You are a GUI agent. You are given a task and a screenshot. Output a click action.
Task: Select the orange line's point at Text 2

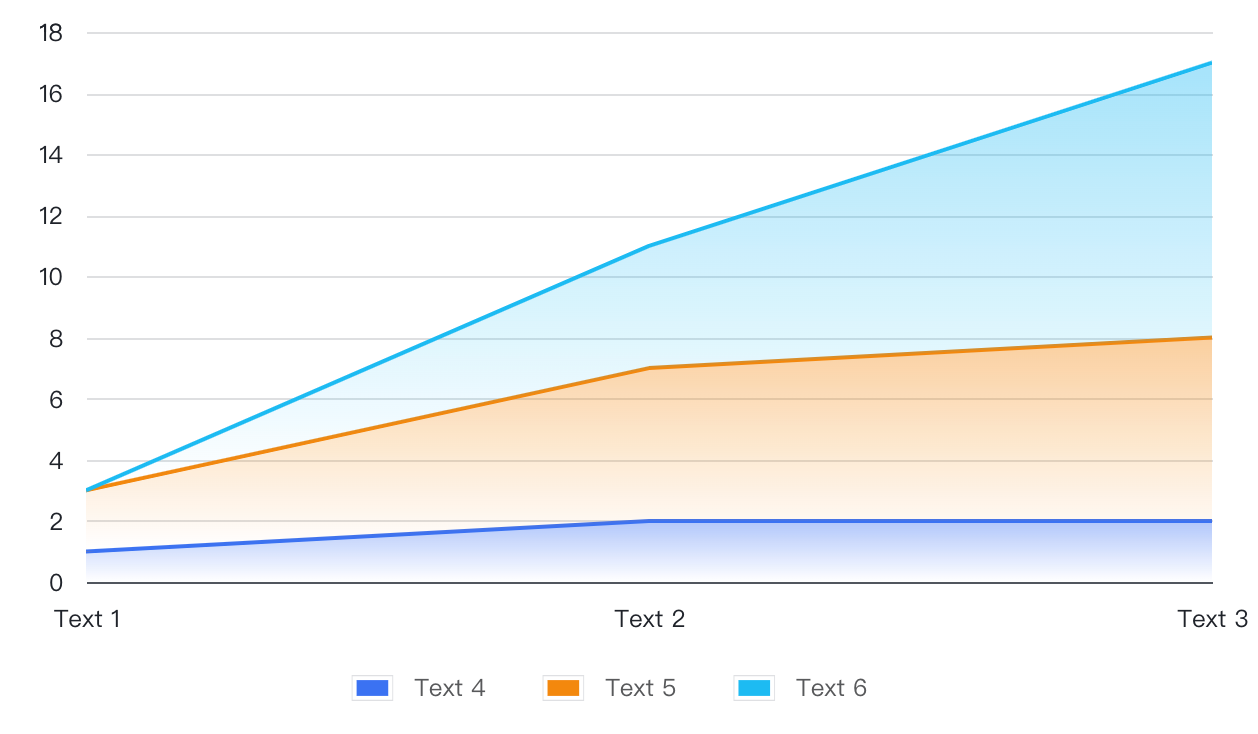tap(650, 368)
